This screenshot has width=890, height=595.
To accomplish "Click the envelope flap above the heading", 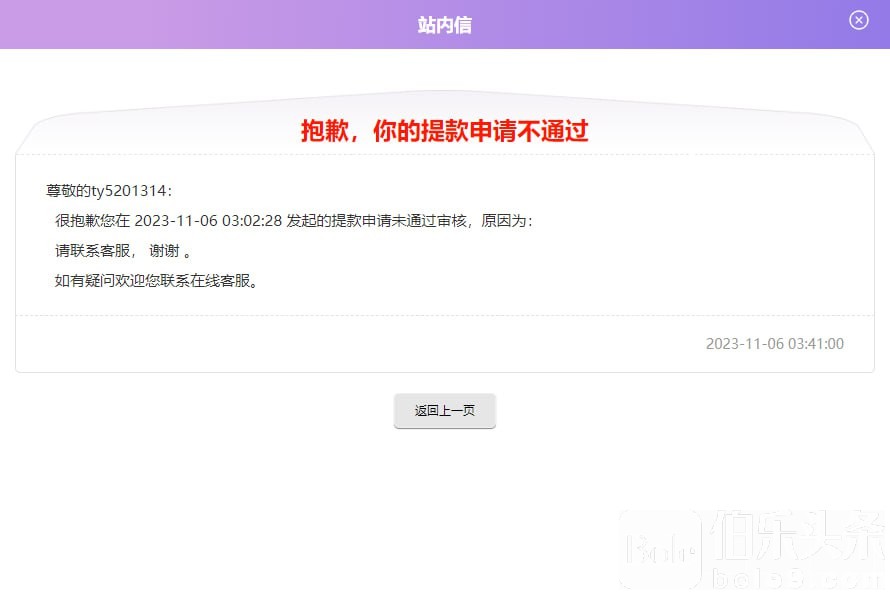I will tap(445, 100).
